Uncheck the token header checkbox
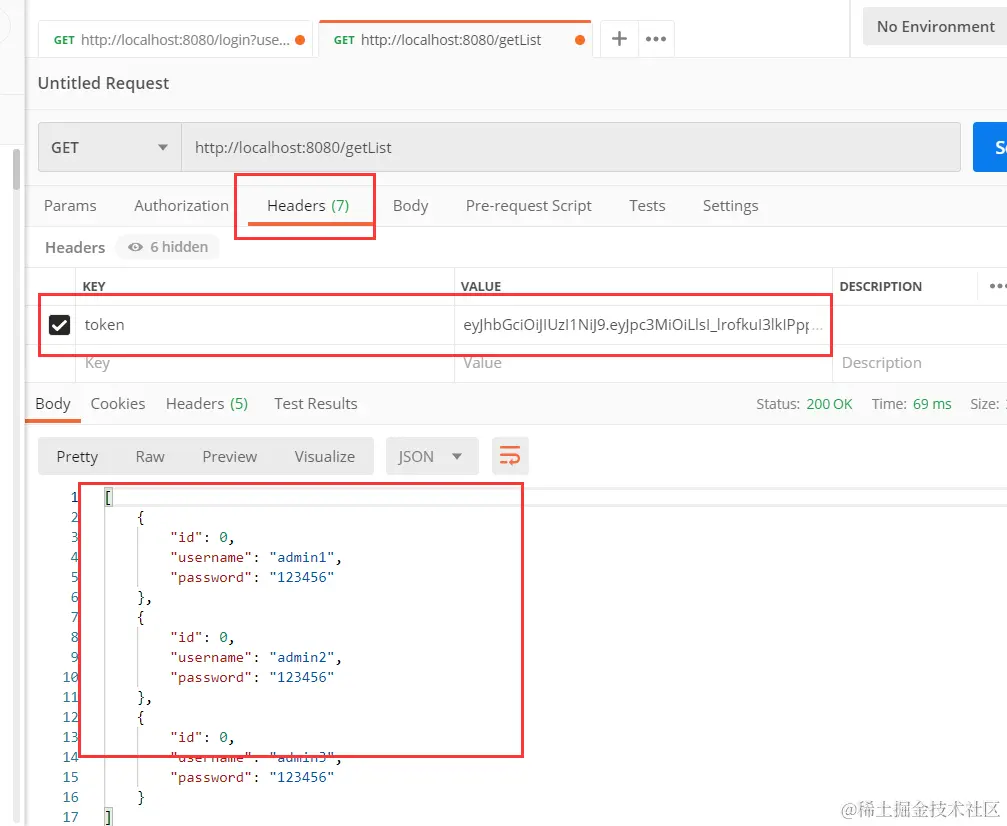Viewport: 1007px width, 826px height. 60,325
